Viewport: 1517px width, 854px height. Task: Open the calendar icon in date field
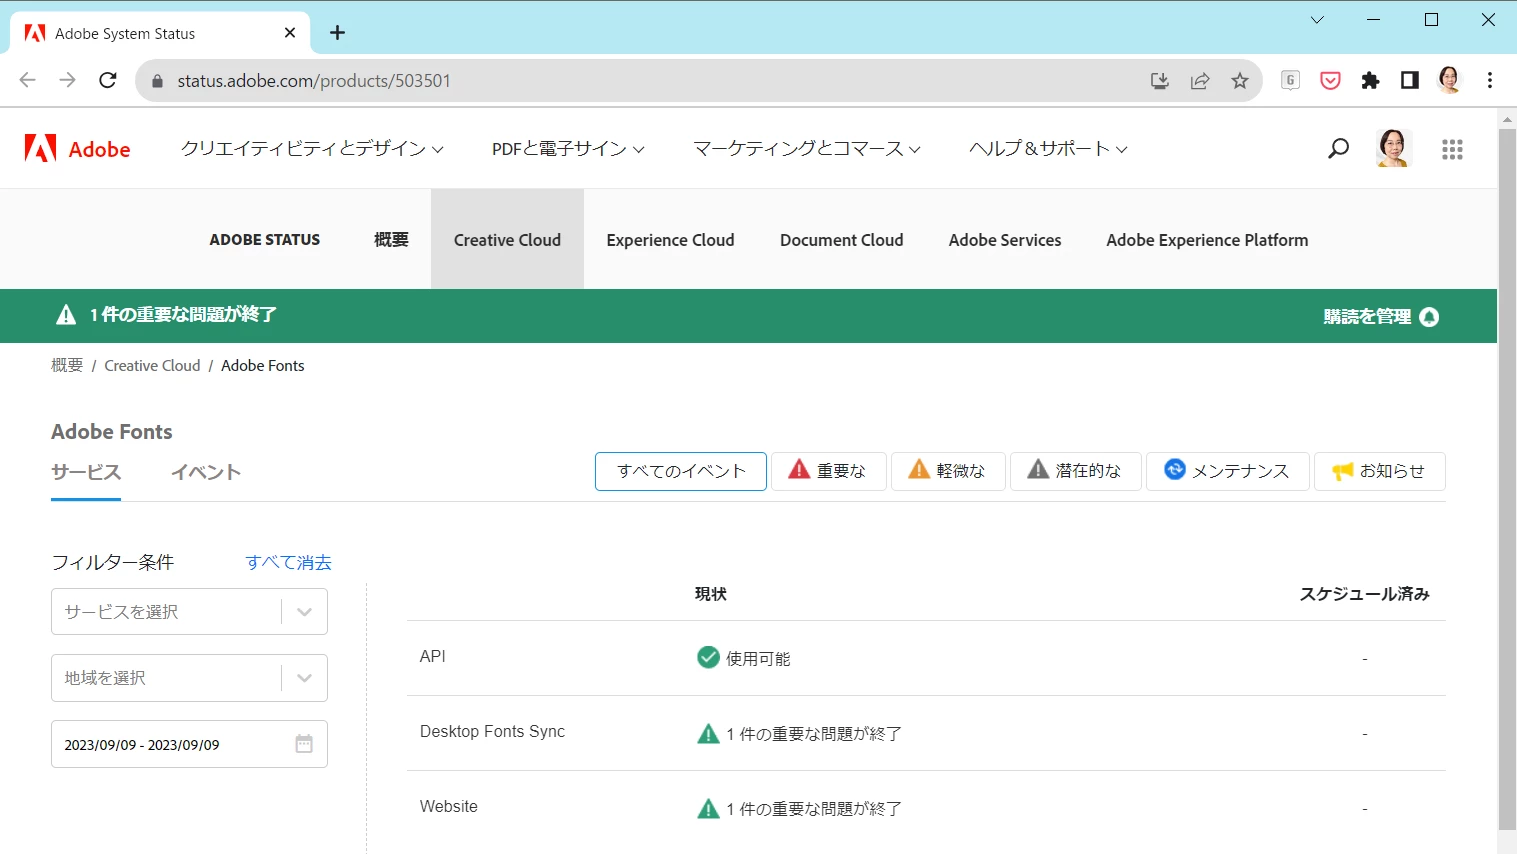304,744
